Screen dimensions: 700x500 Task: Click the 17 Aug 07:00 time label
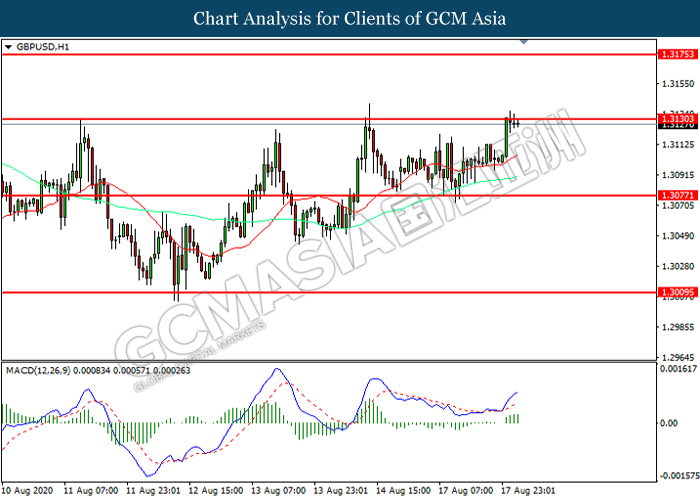pyautogui.click(x=466, y=491)
